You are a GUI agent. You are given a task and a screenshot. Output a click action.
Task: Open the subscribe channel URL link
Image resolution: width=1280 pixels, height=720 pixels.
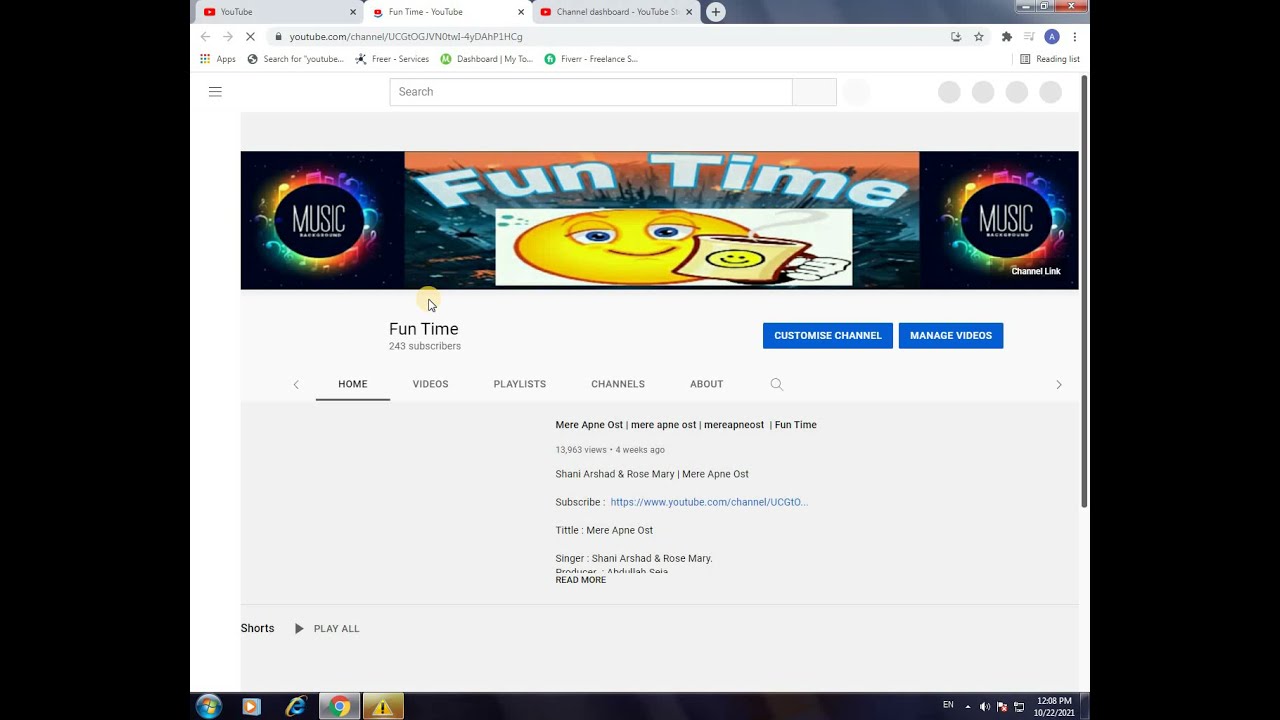click(709, 502)
